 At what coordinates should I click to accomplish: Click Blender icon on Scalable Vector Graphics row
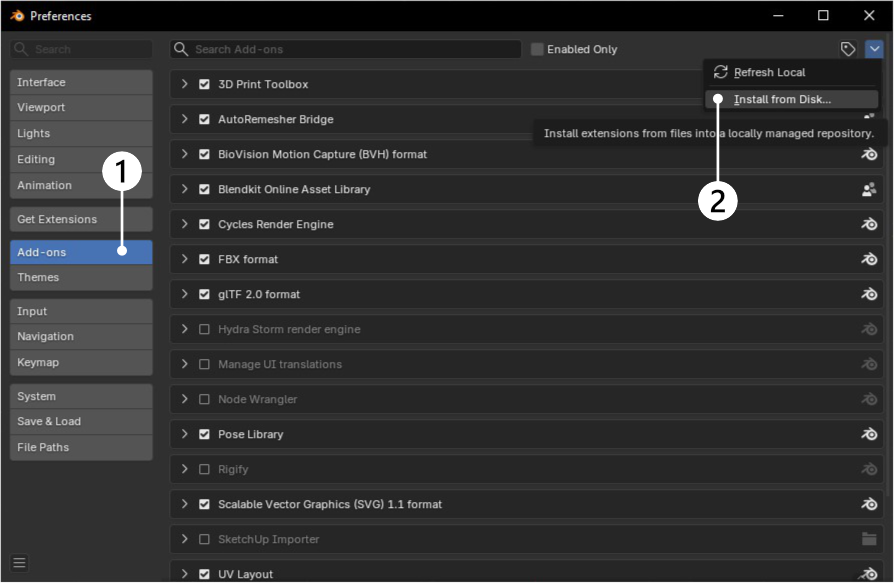point(869,504)
